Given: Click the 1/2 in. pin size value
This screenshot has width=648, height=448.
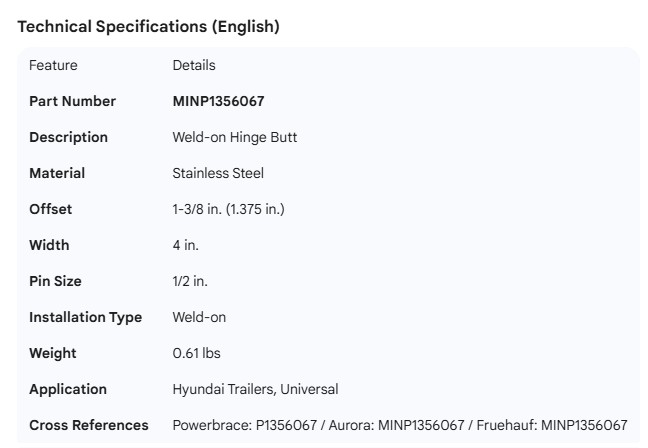Looking at the screenshot, I should click(x=190, y=281).
